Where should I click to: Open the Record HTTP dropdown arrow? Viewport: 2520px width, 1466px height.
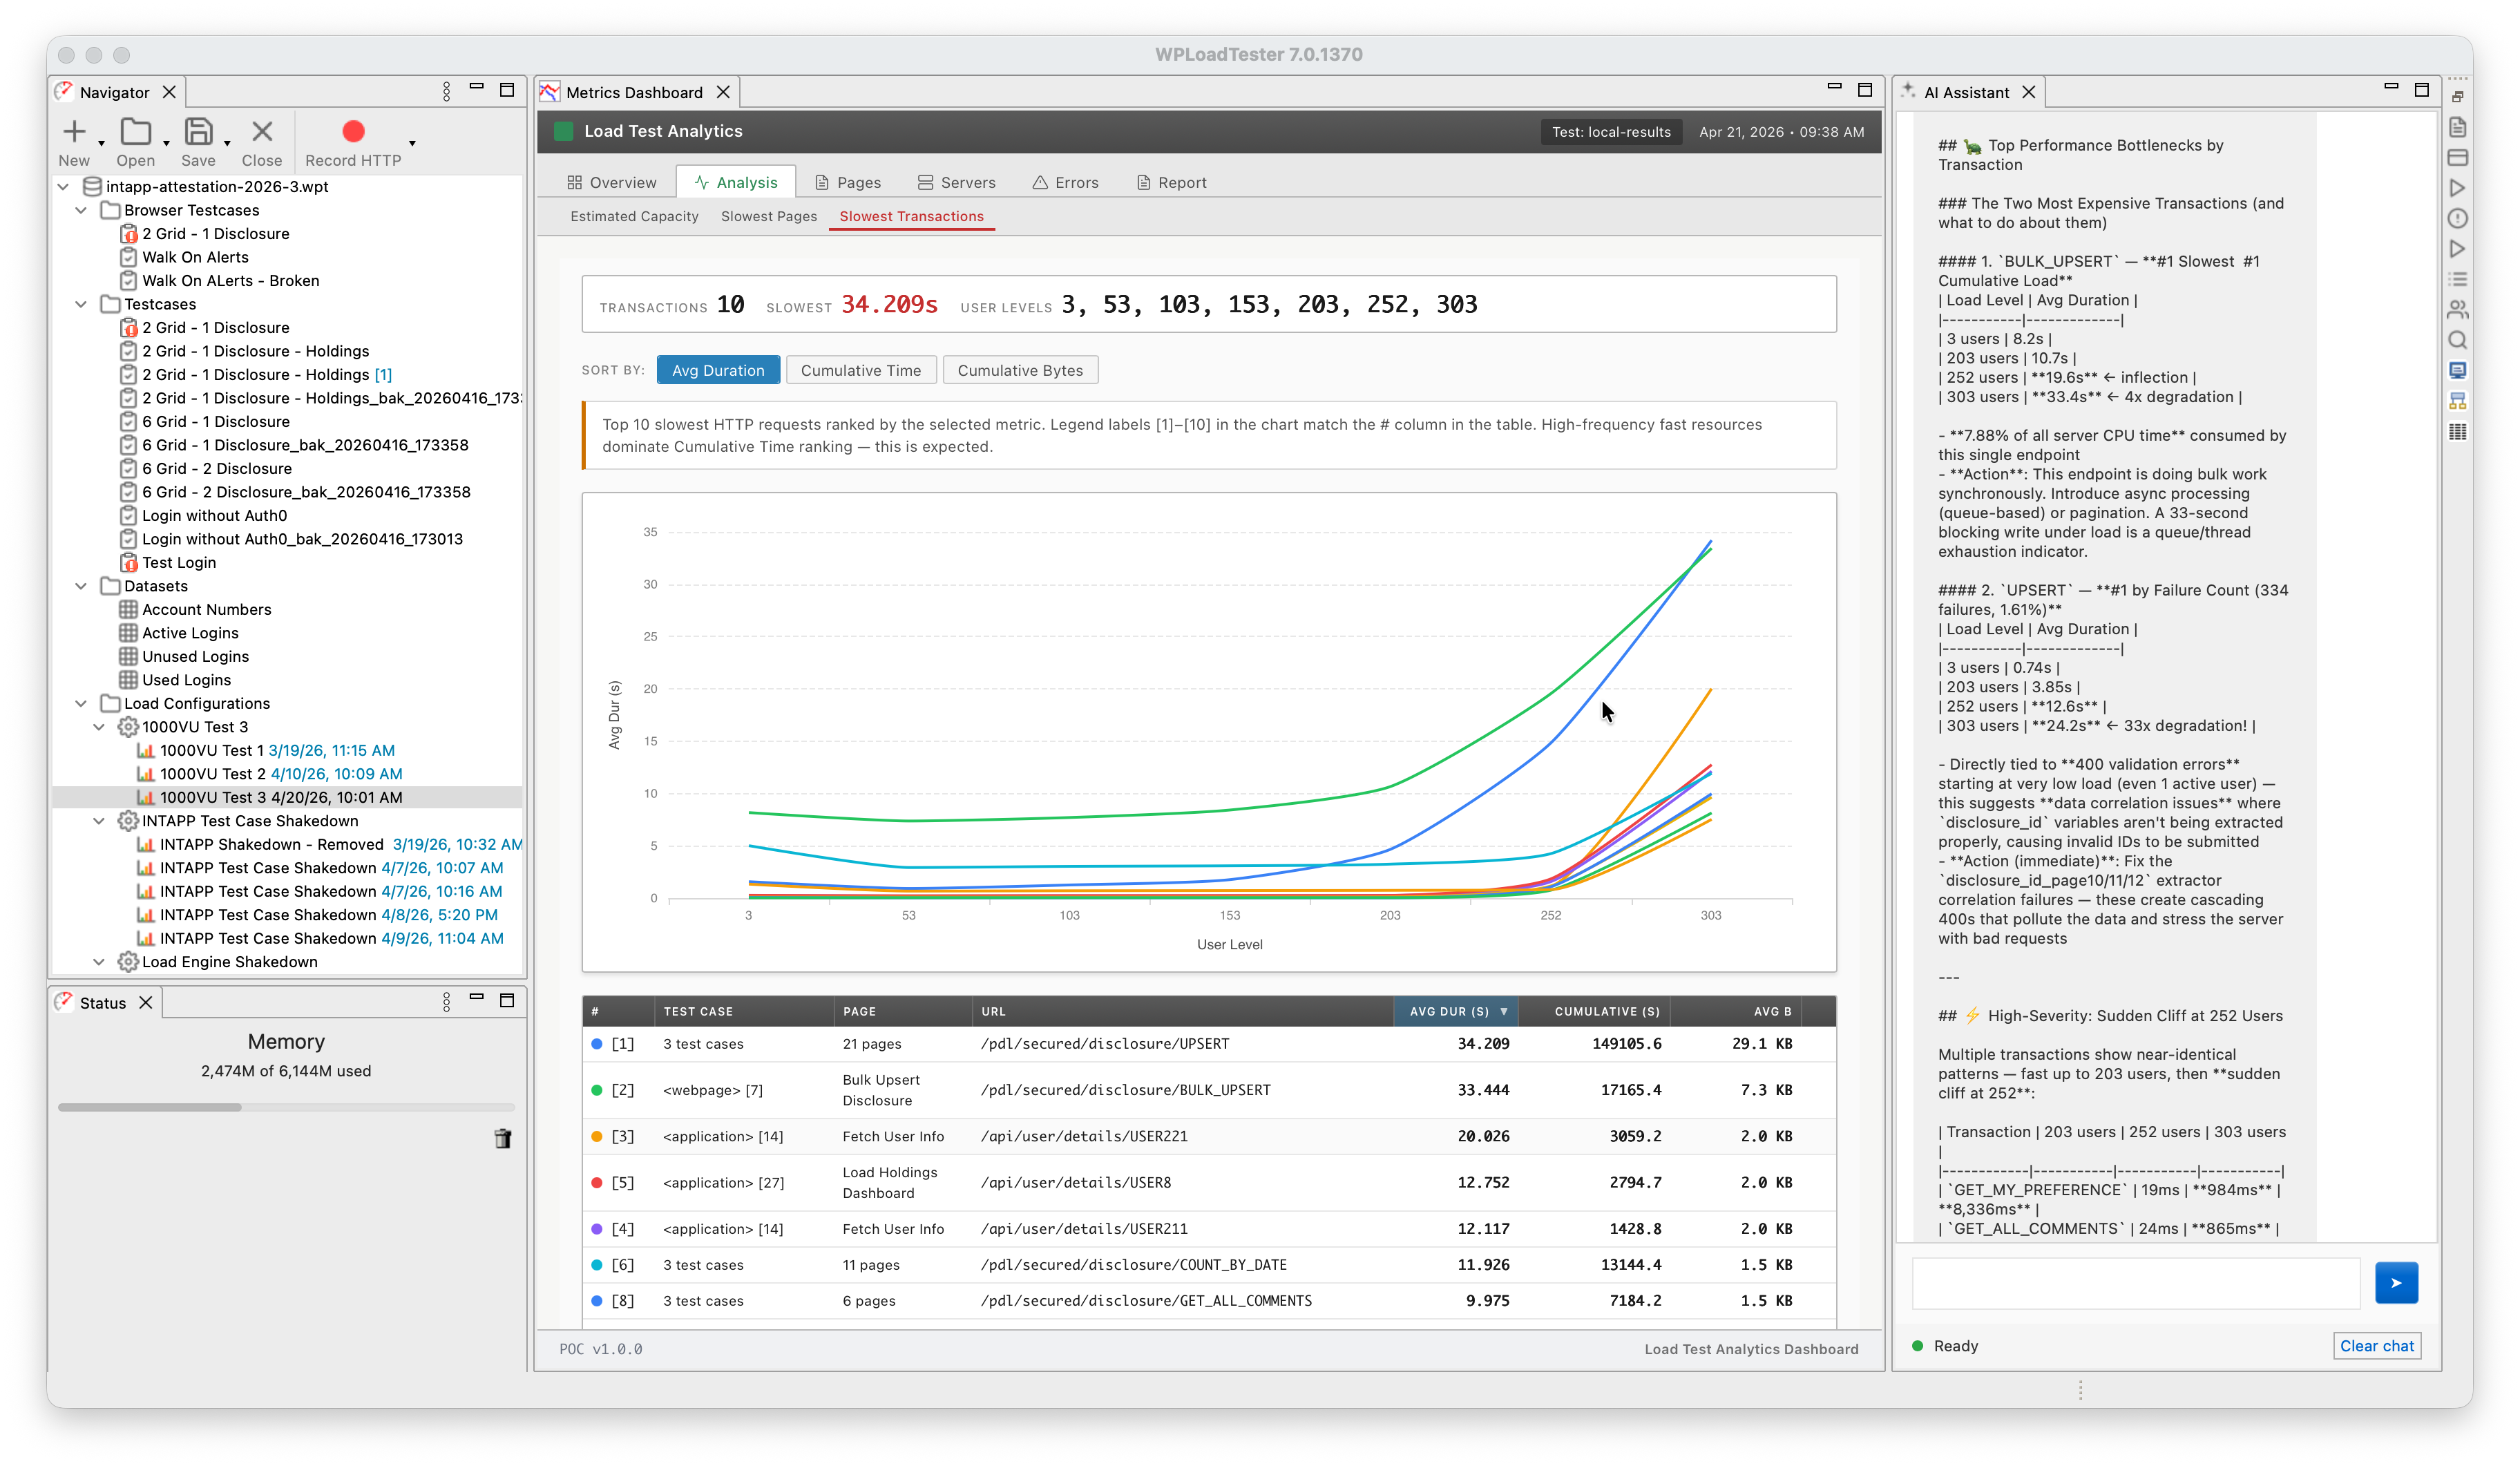coord(411,143)
